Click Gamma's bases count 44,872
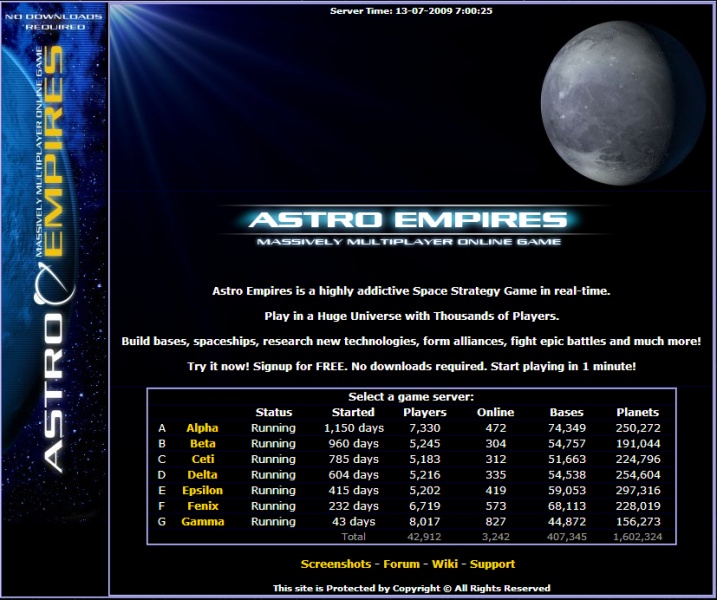 click(567, 521)
